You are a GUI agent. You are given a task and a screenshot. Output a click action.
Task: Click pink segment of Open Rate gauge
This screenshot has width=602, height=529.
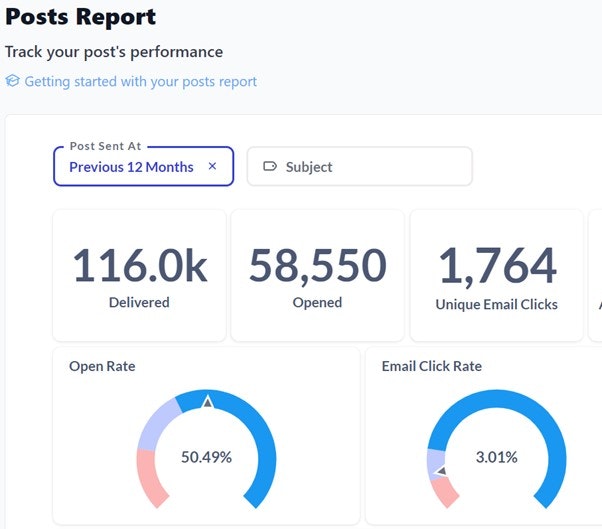(150, 478)
